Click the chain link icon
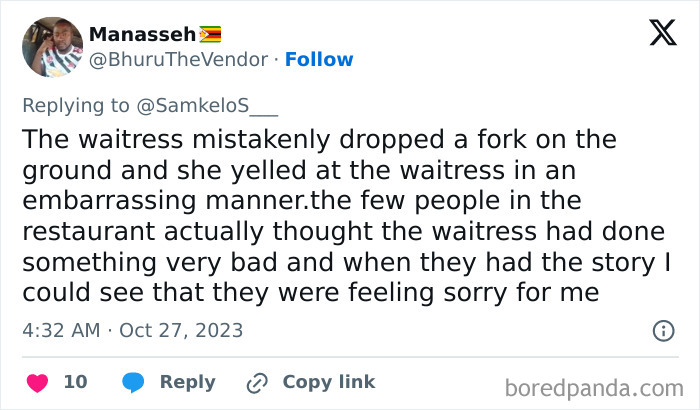Viewport: 700px width, 410px height. coord(257,382)
